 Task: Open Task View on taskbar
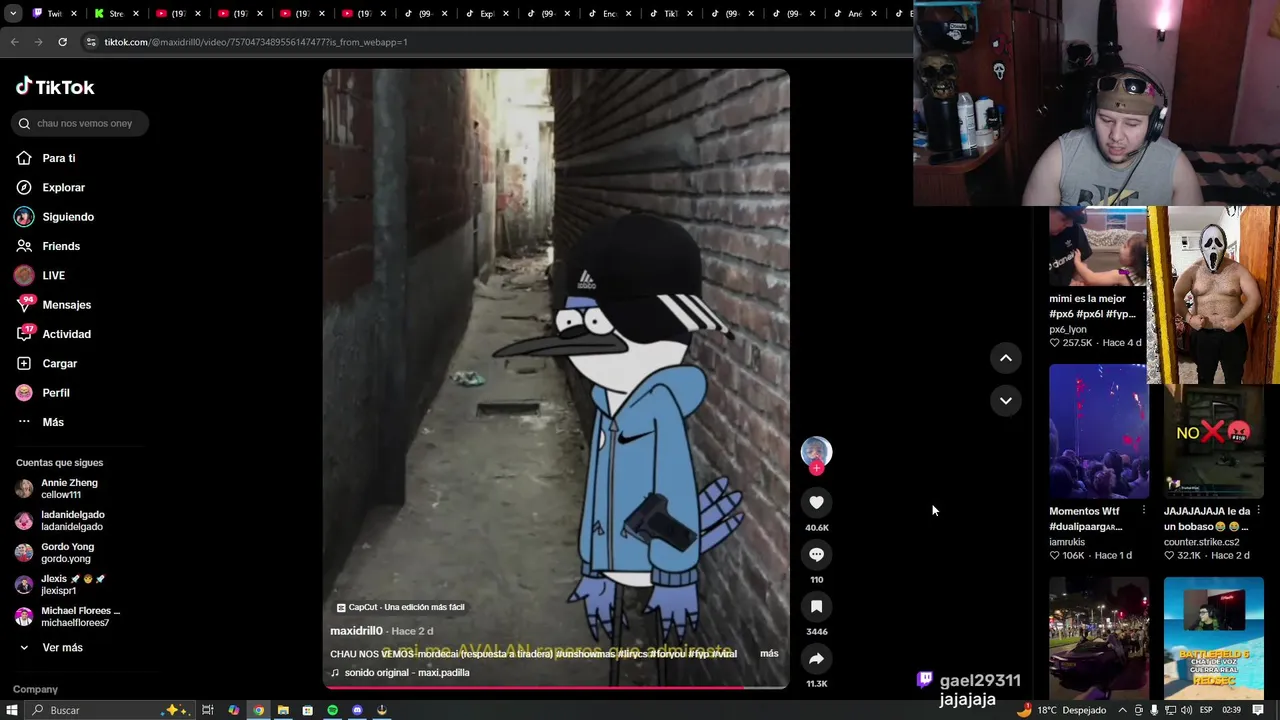click(208, 710)
